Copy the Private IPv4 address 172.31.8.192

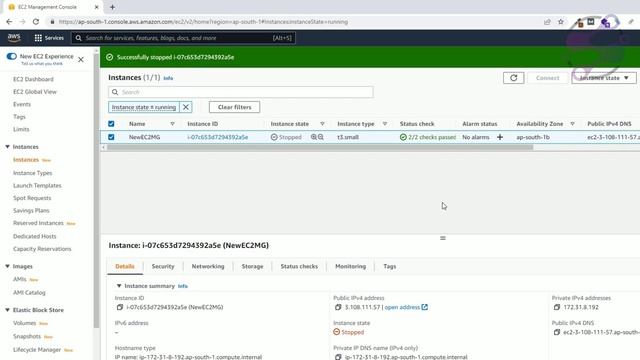pyautogui.click(x=557, y=307)
